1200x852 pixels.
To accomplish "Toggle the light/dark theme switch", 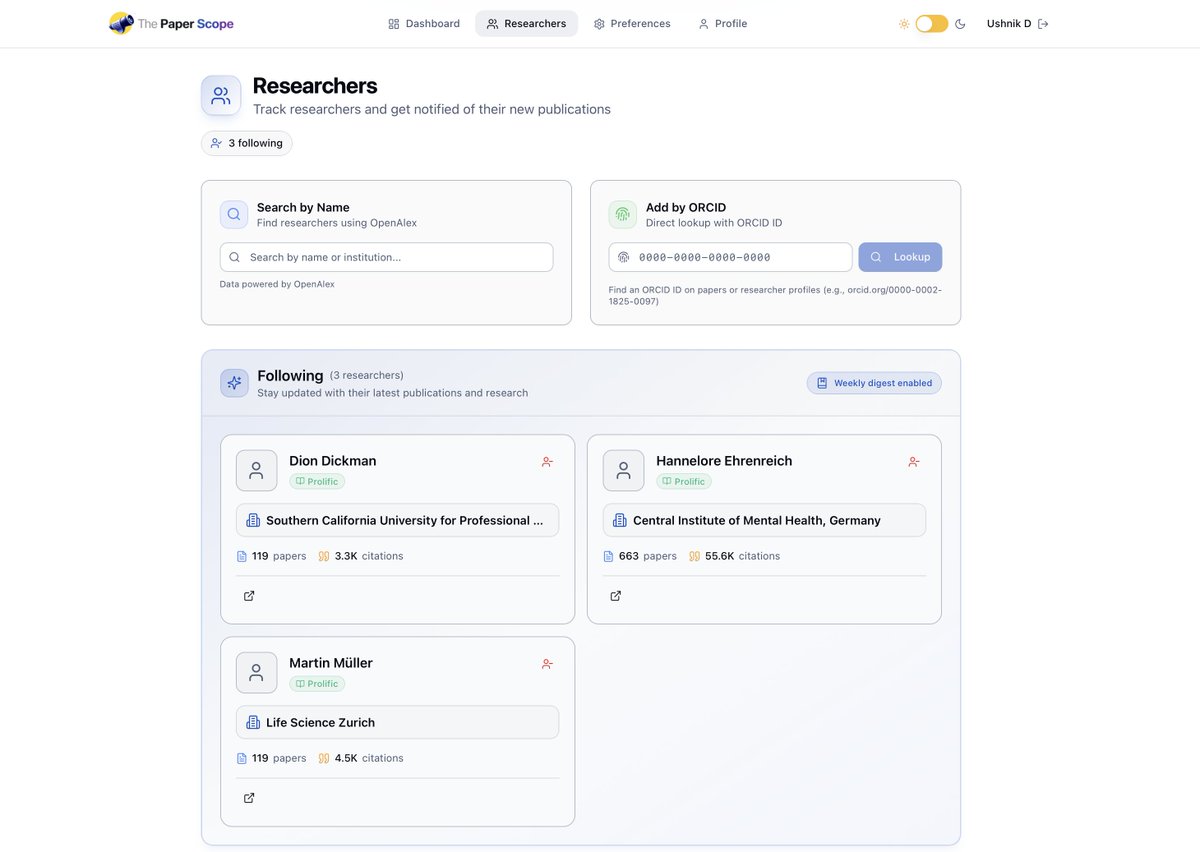I will point(931,23).
